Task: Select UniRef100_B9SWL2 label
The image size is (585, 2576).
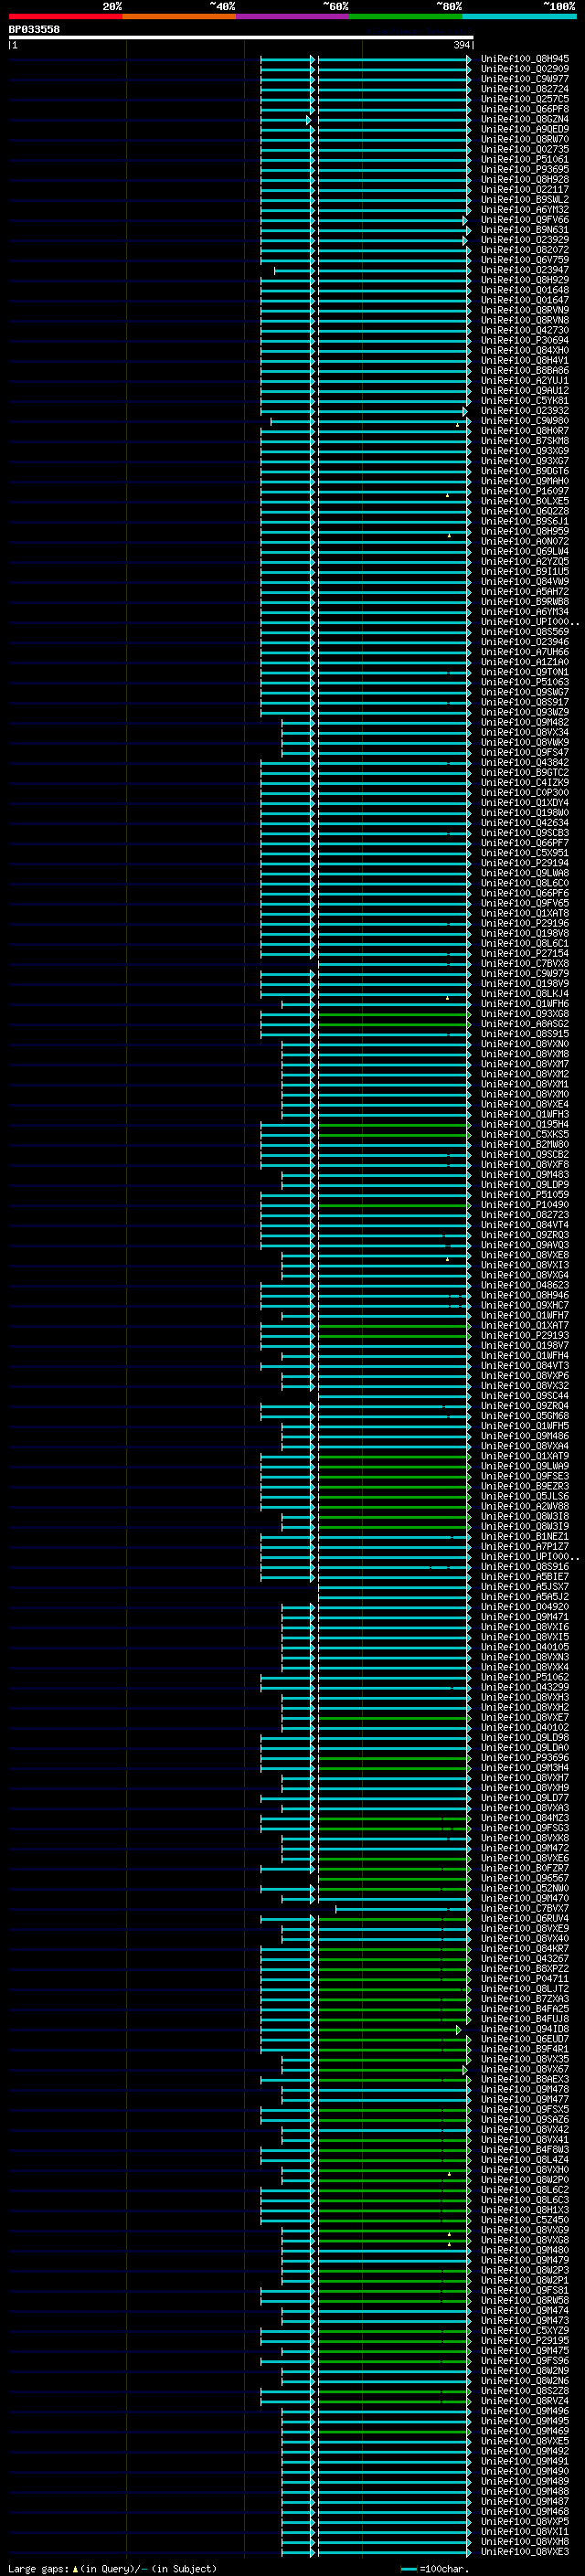Action: pos(525,199)
